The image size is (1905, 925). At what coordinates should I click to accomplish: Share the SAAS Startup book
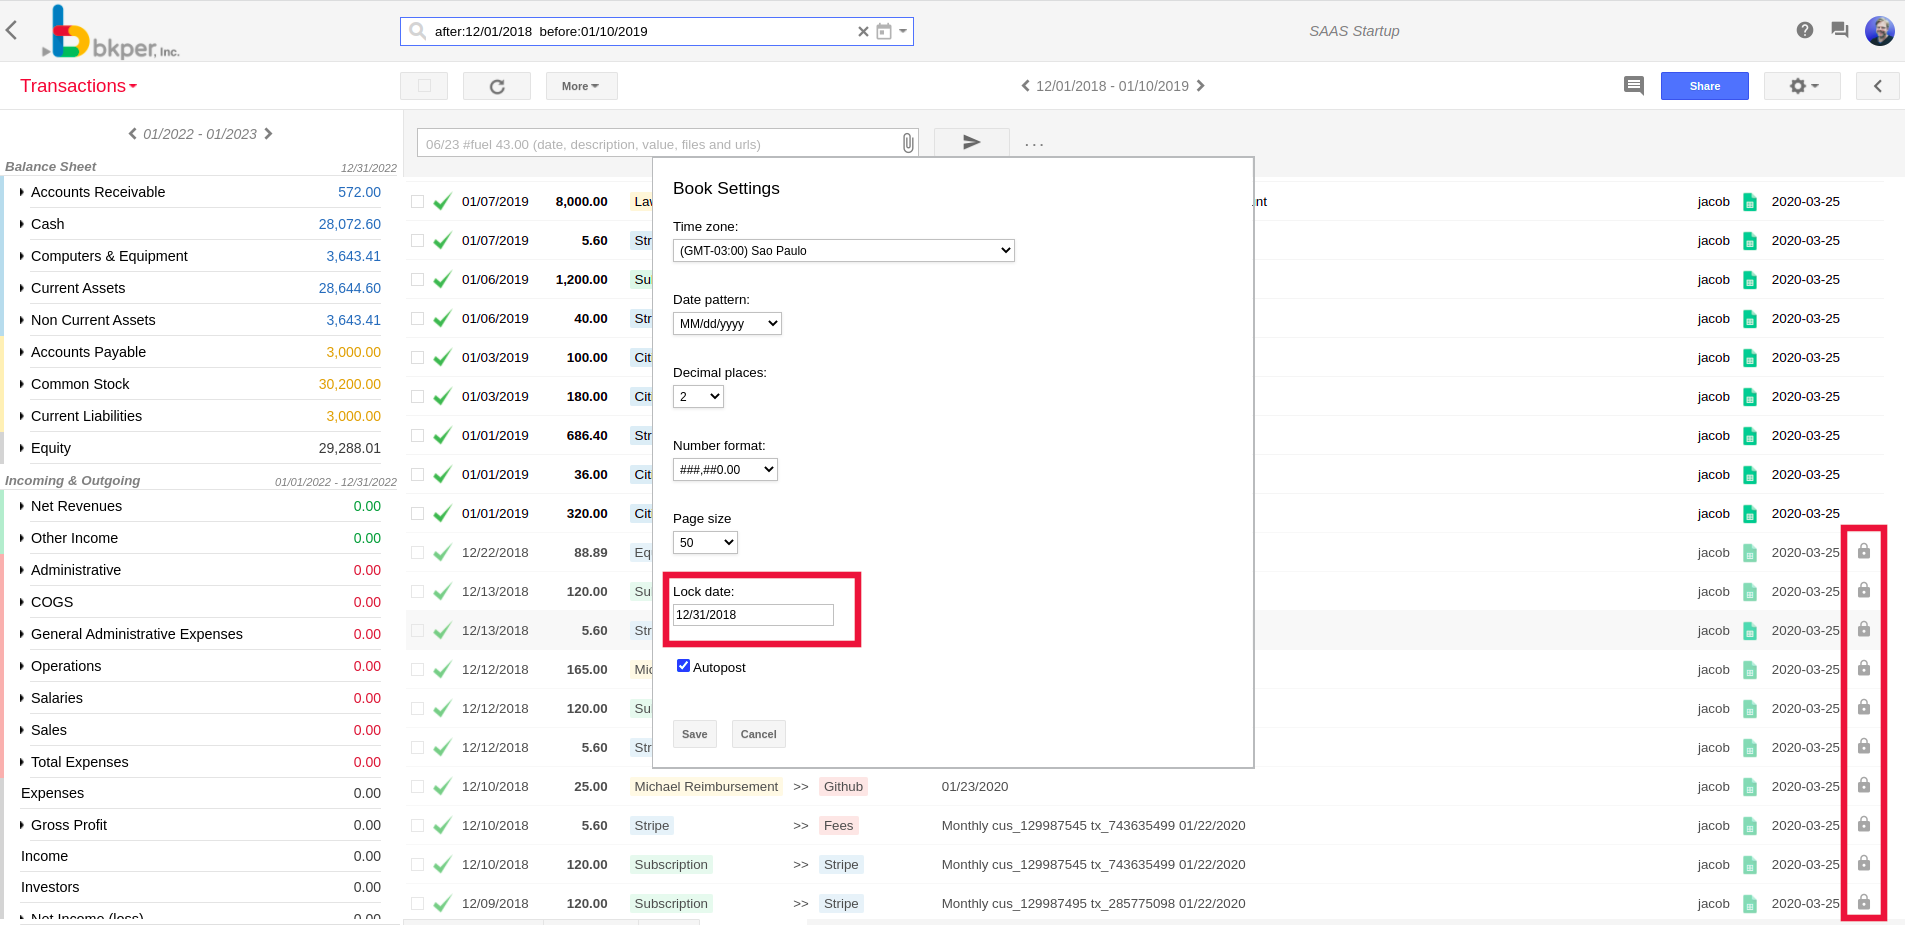[x=1704, y=85]
